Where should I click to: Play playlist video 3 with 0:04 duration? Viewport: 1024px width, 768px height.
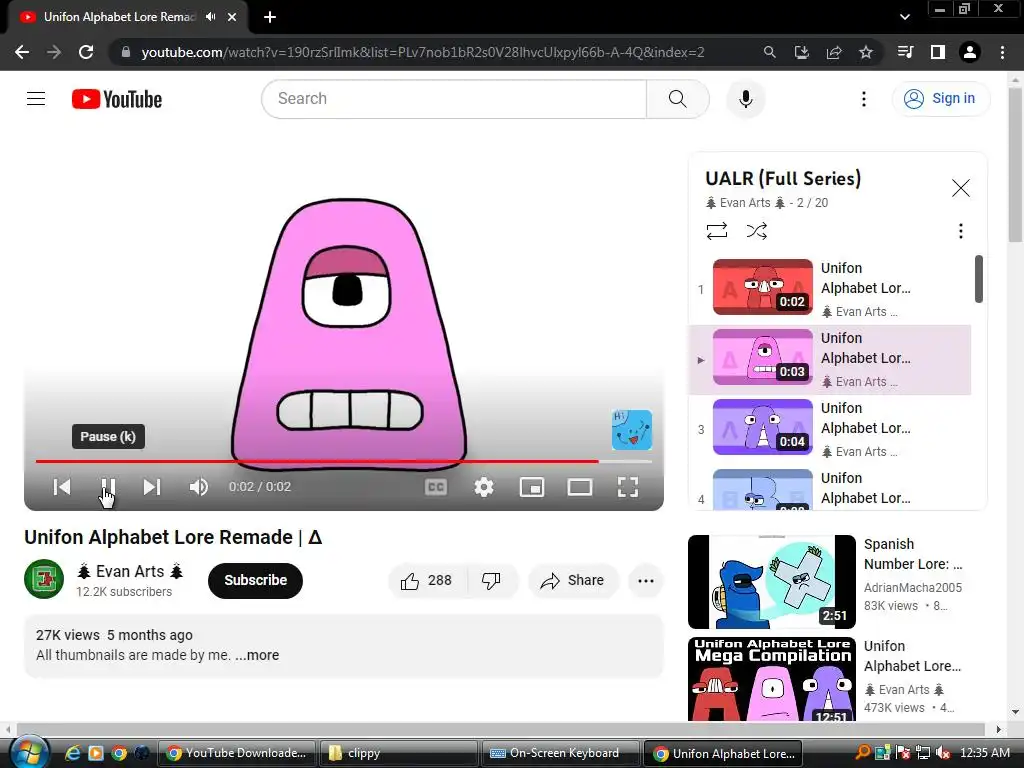(x=829, y=429)
